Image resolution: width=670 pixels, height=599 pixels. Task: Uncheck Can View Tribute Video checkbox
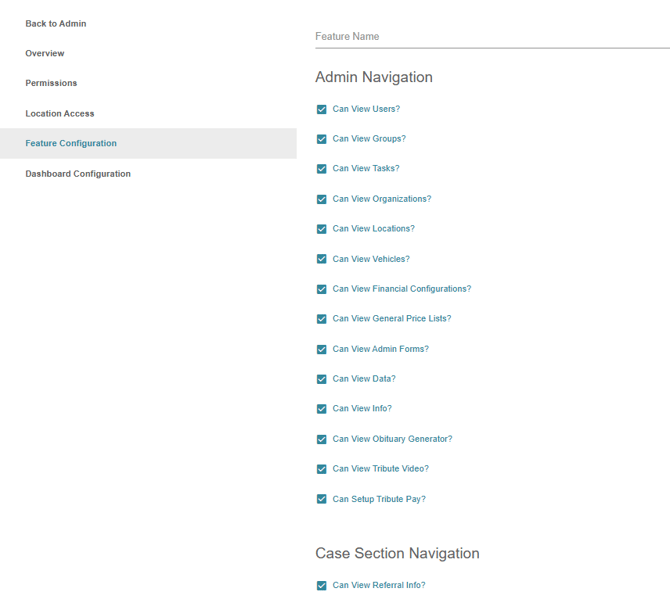tap(322, 469)
